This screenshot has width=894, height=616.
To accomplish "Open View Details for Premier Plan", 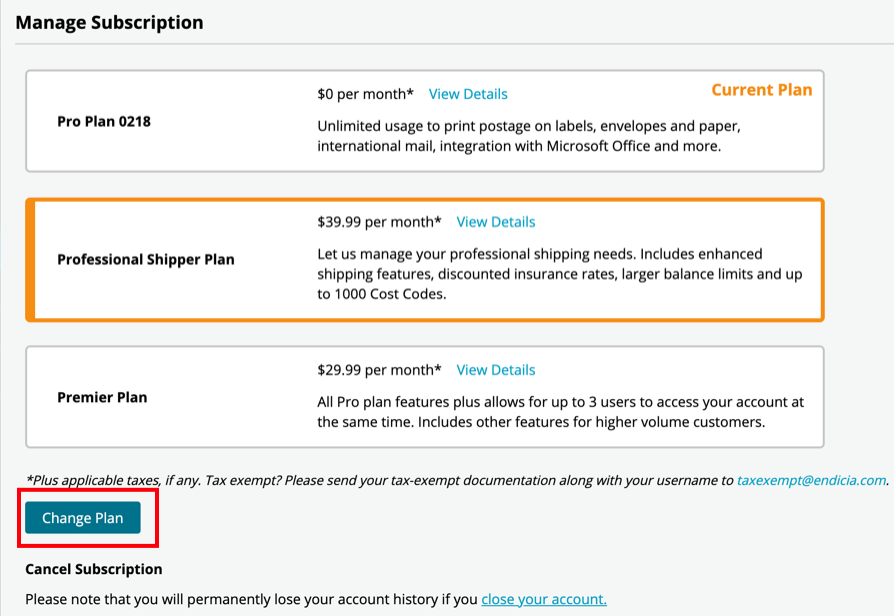I will (496, 369).
